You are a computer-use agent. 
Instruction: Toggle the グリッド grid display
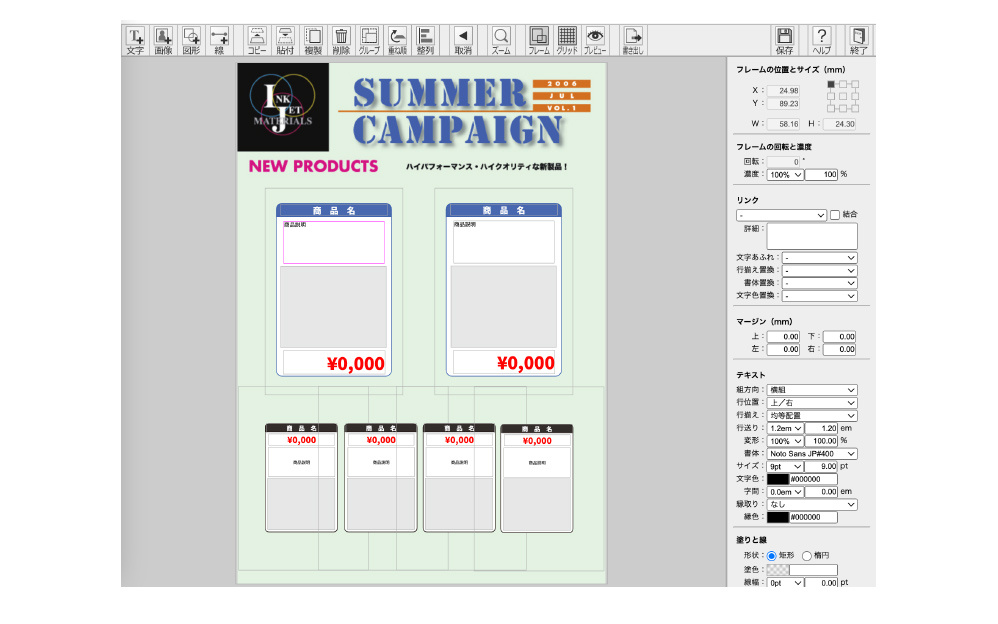tap(567, 40)
